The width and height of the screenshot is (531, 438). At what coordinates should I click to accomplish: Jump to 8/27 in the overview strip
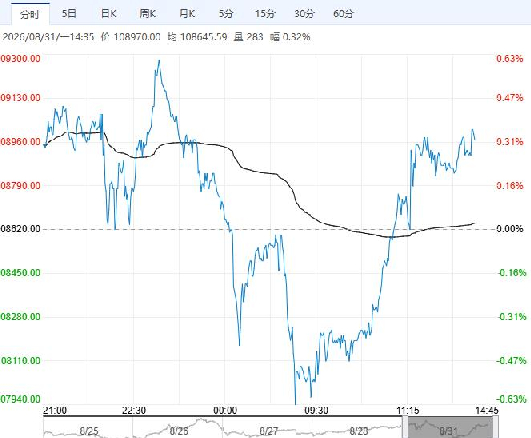pos(269,431)
